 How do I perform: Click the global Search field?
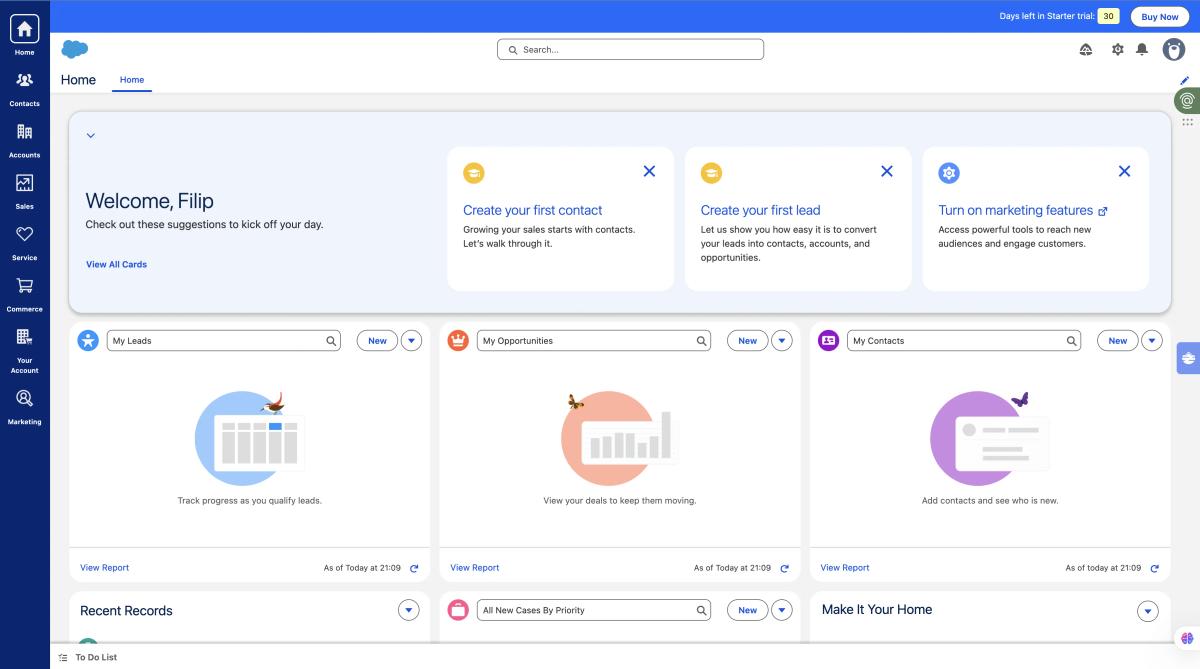pyautogui.click(x=630, y=49)
